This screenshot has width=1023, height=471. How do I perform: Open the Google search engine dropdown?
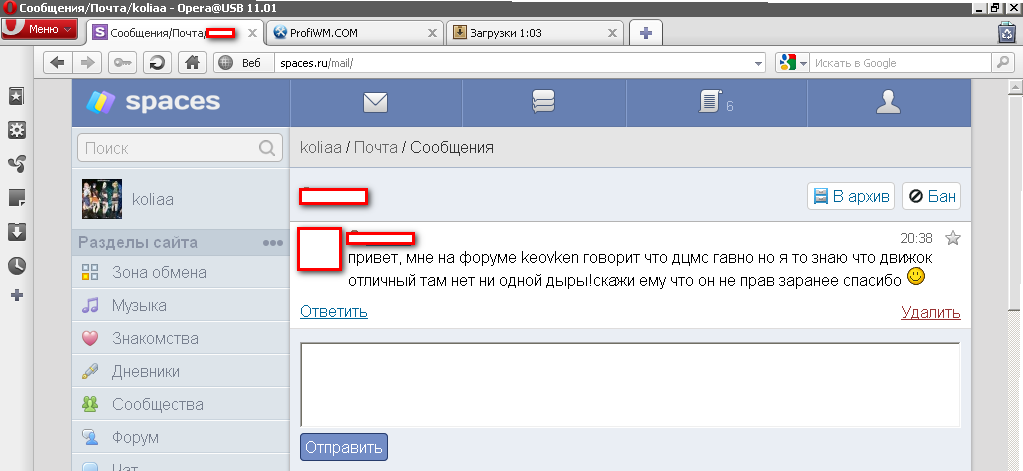[x=792, y=63]
